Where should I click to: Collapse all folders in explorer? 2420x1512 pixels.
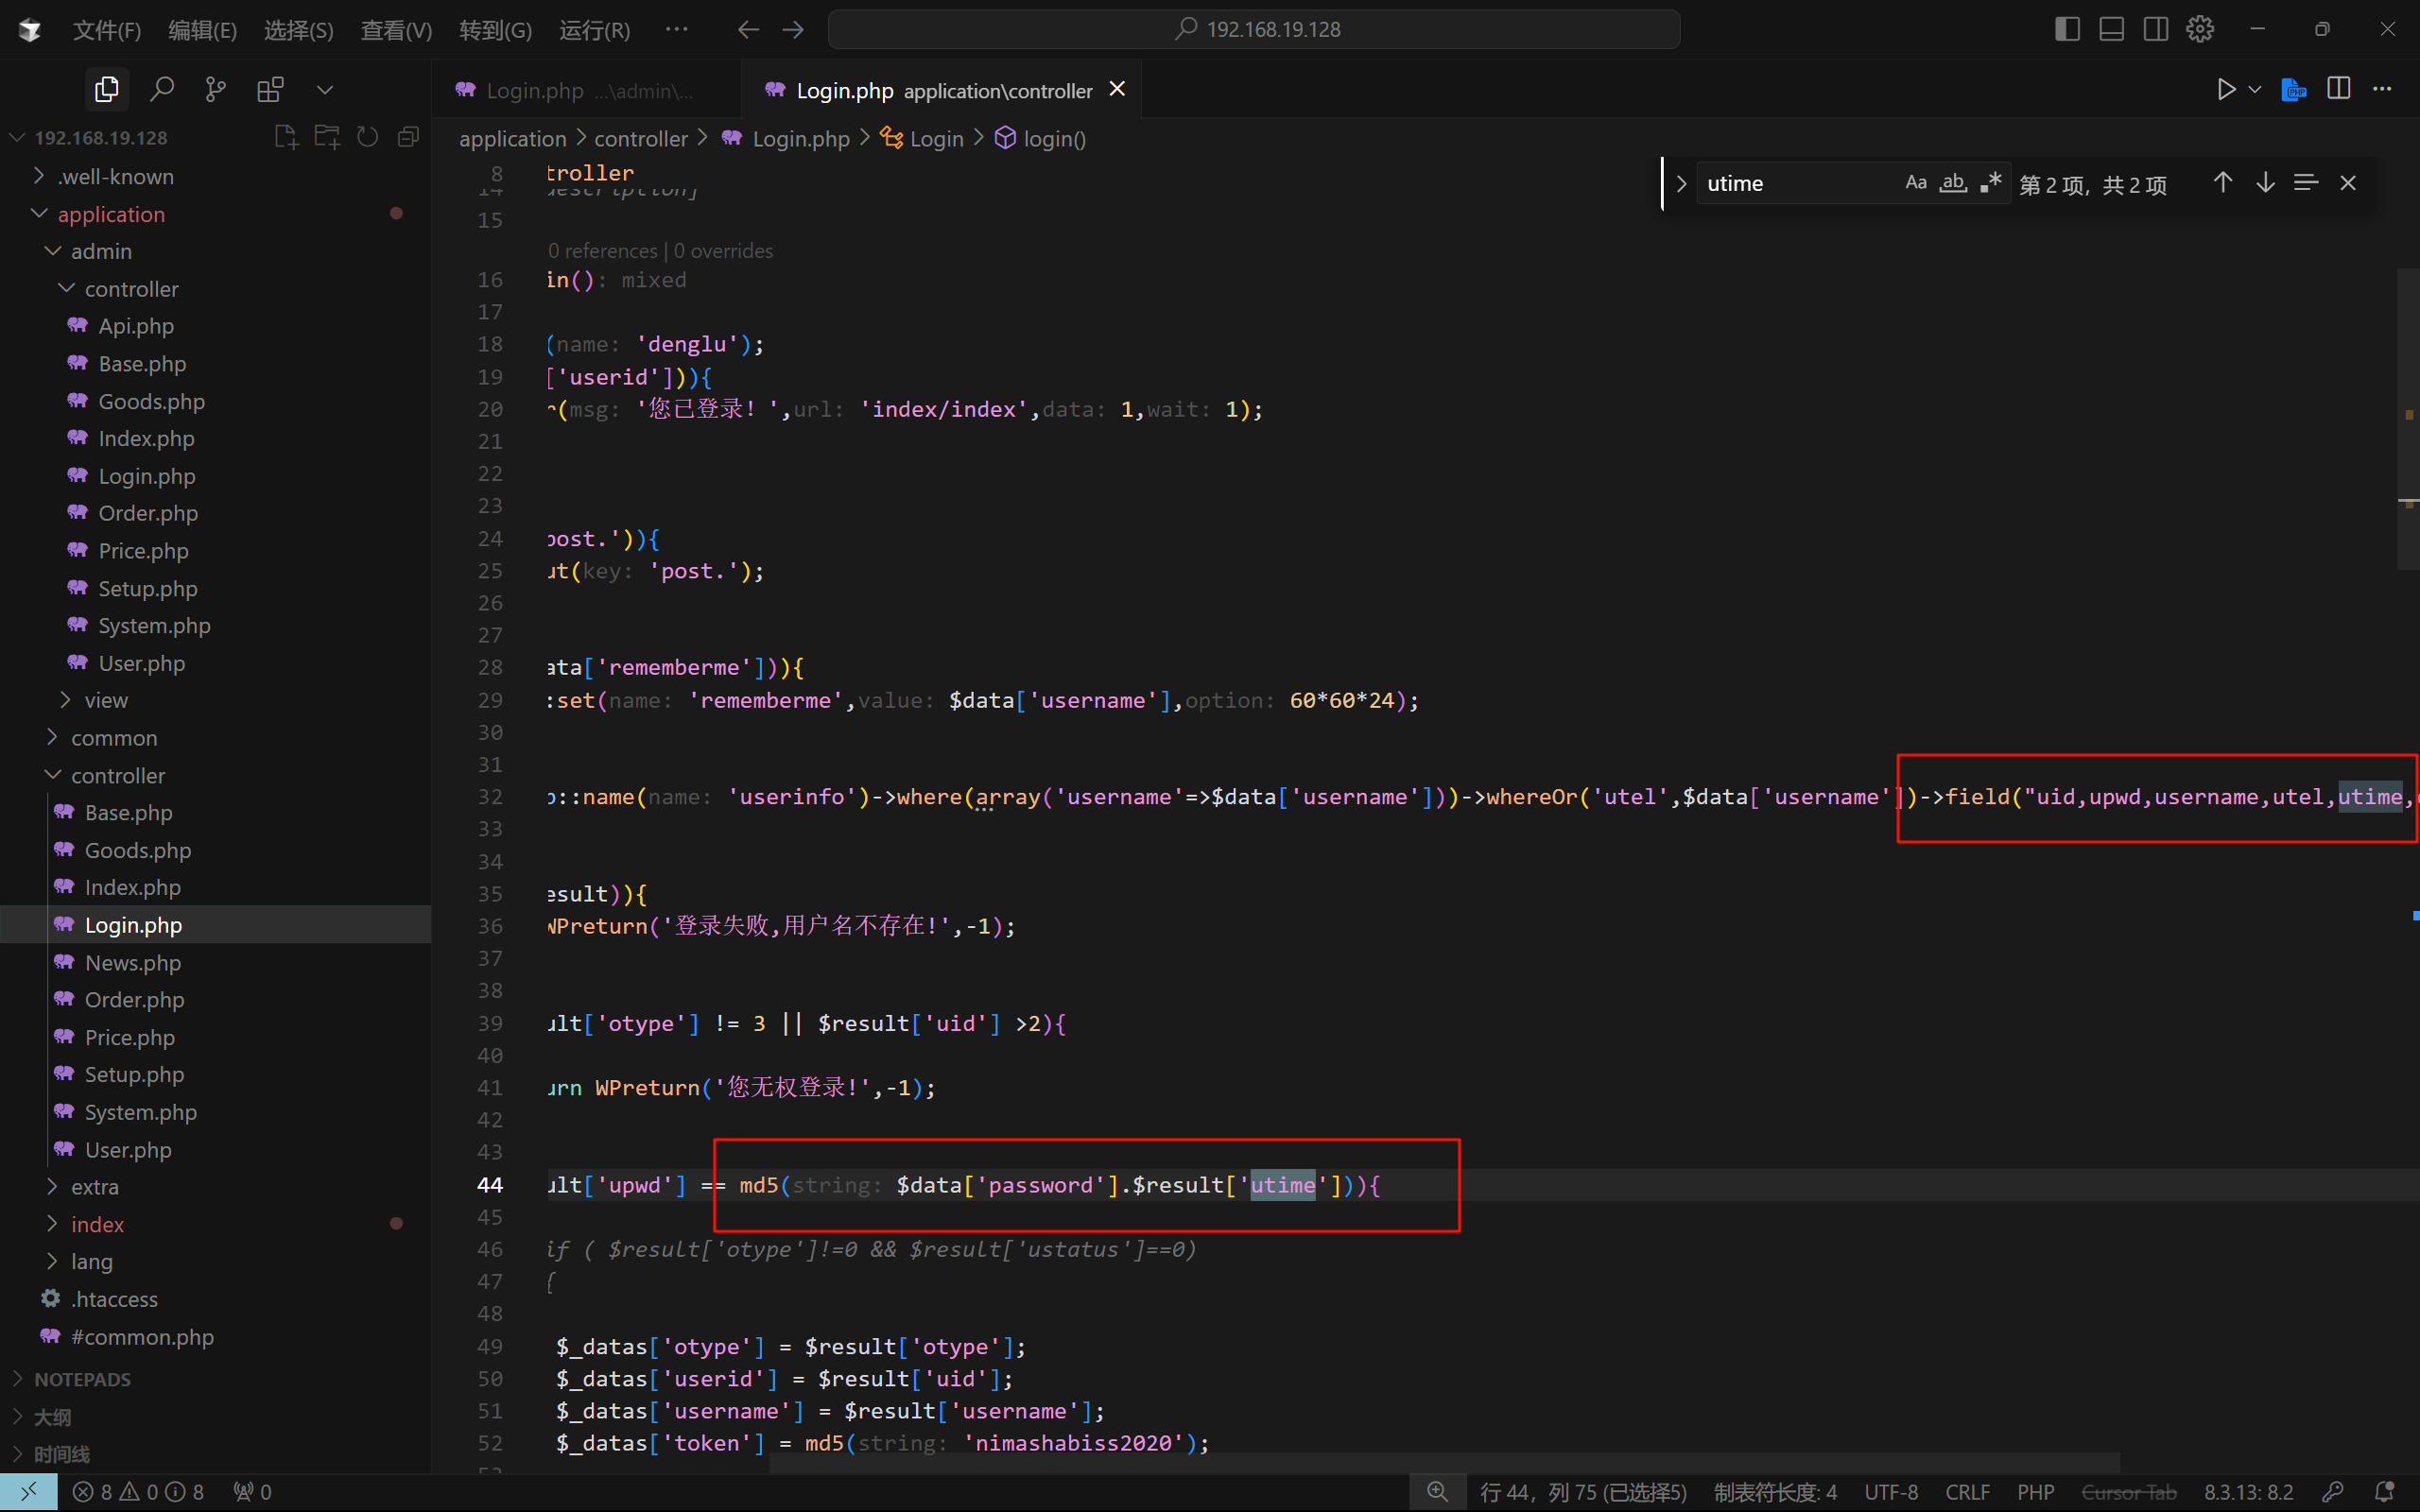point(408,137)
